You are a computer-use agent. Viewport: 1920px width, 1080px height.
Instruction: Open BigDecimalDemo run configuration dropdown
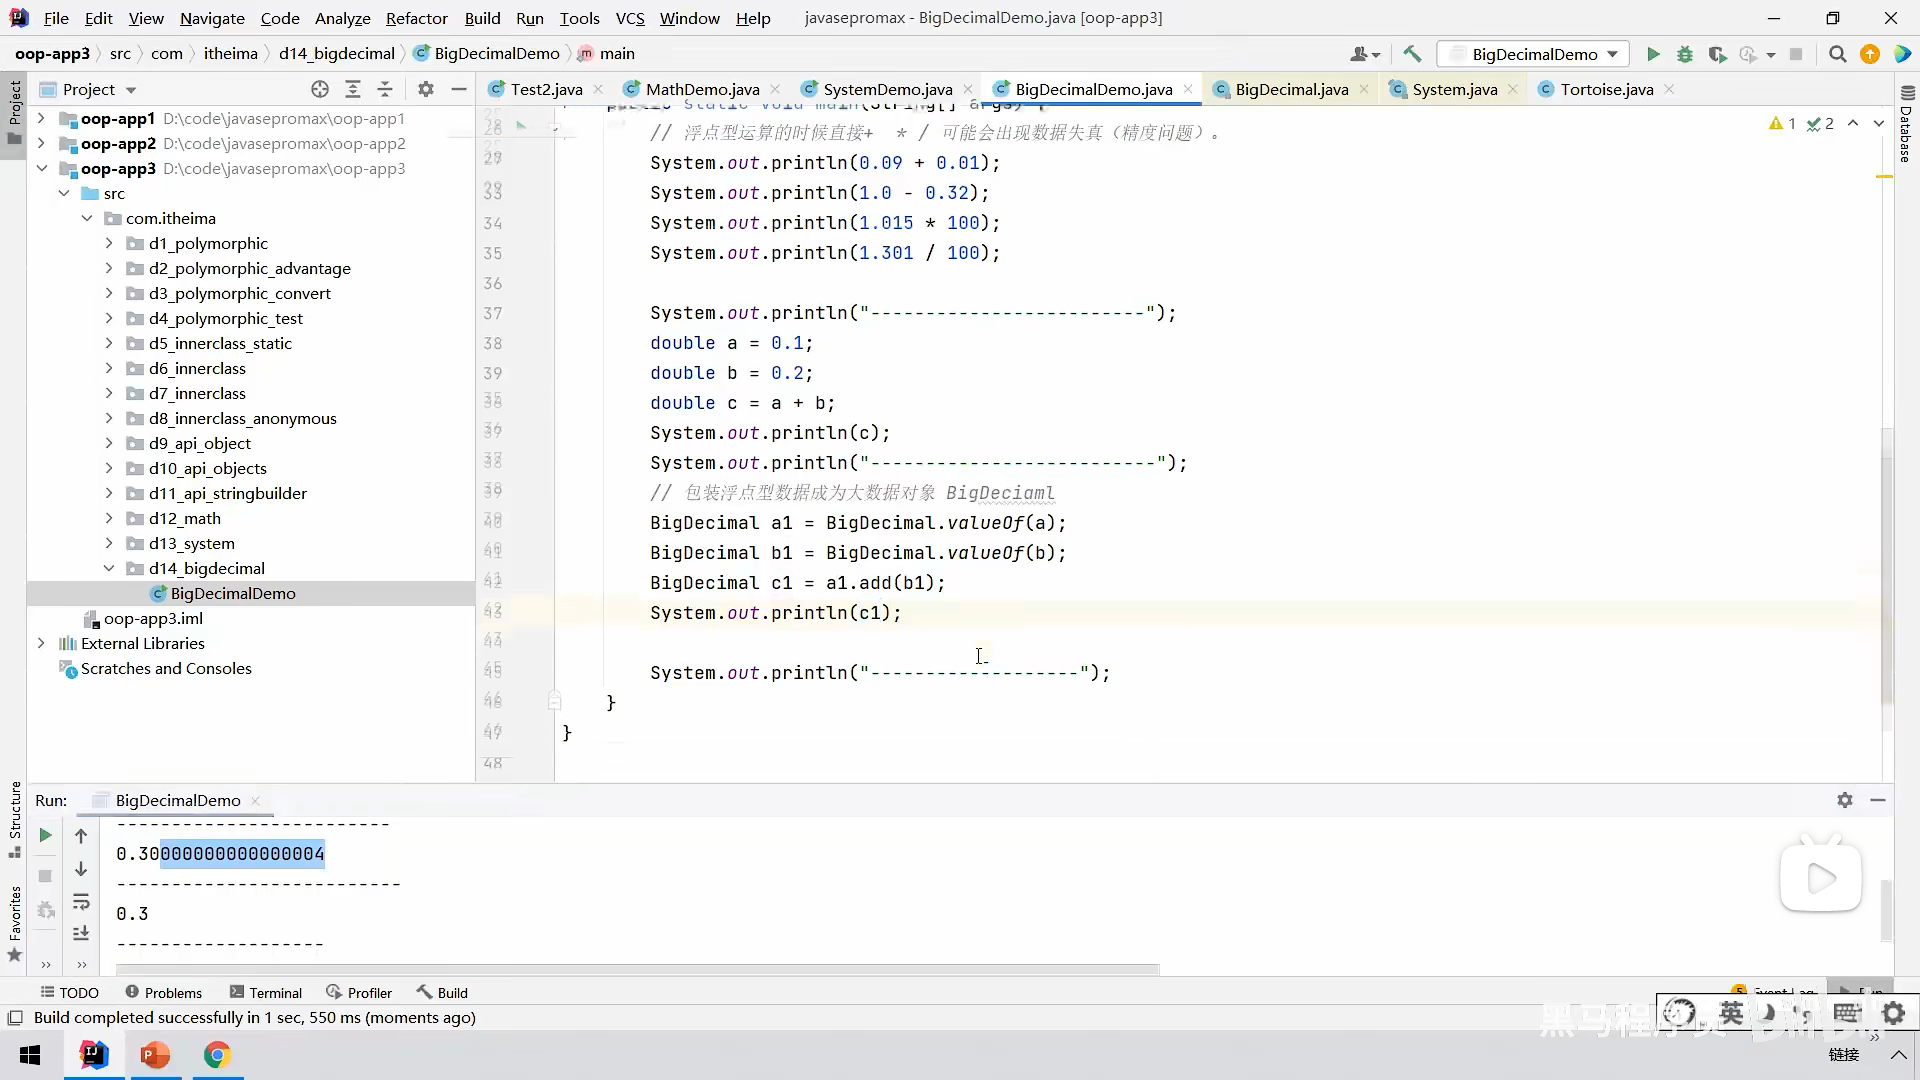point(1534,54)
